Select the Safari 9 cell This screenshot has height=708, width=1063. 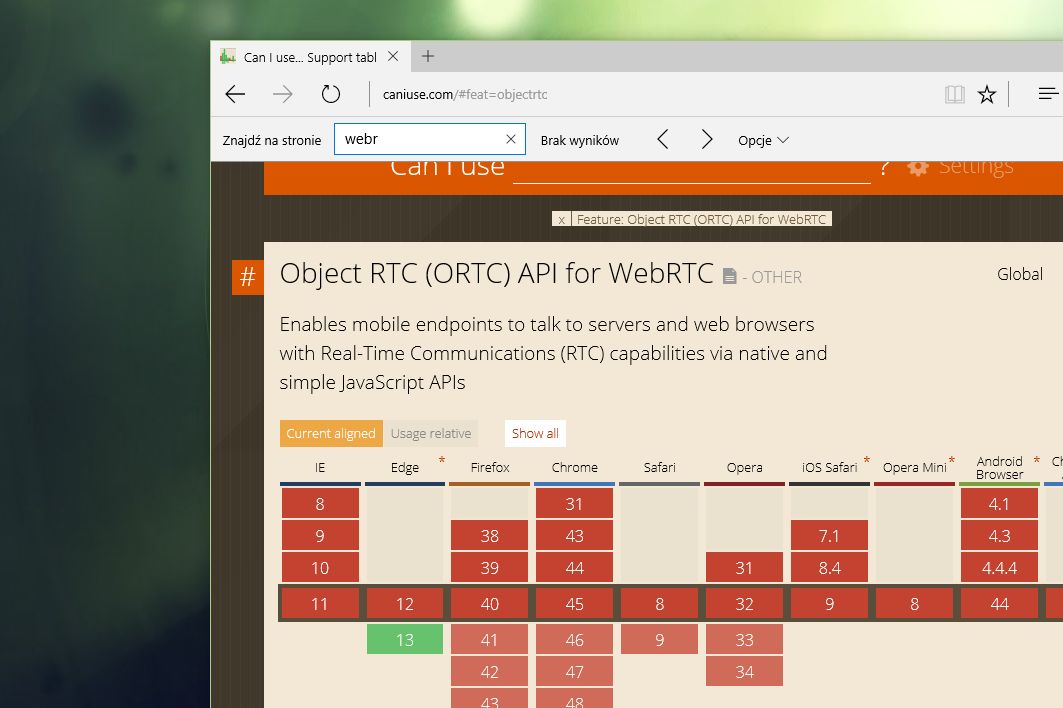pos(660,640)
